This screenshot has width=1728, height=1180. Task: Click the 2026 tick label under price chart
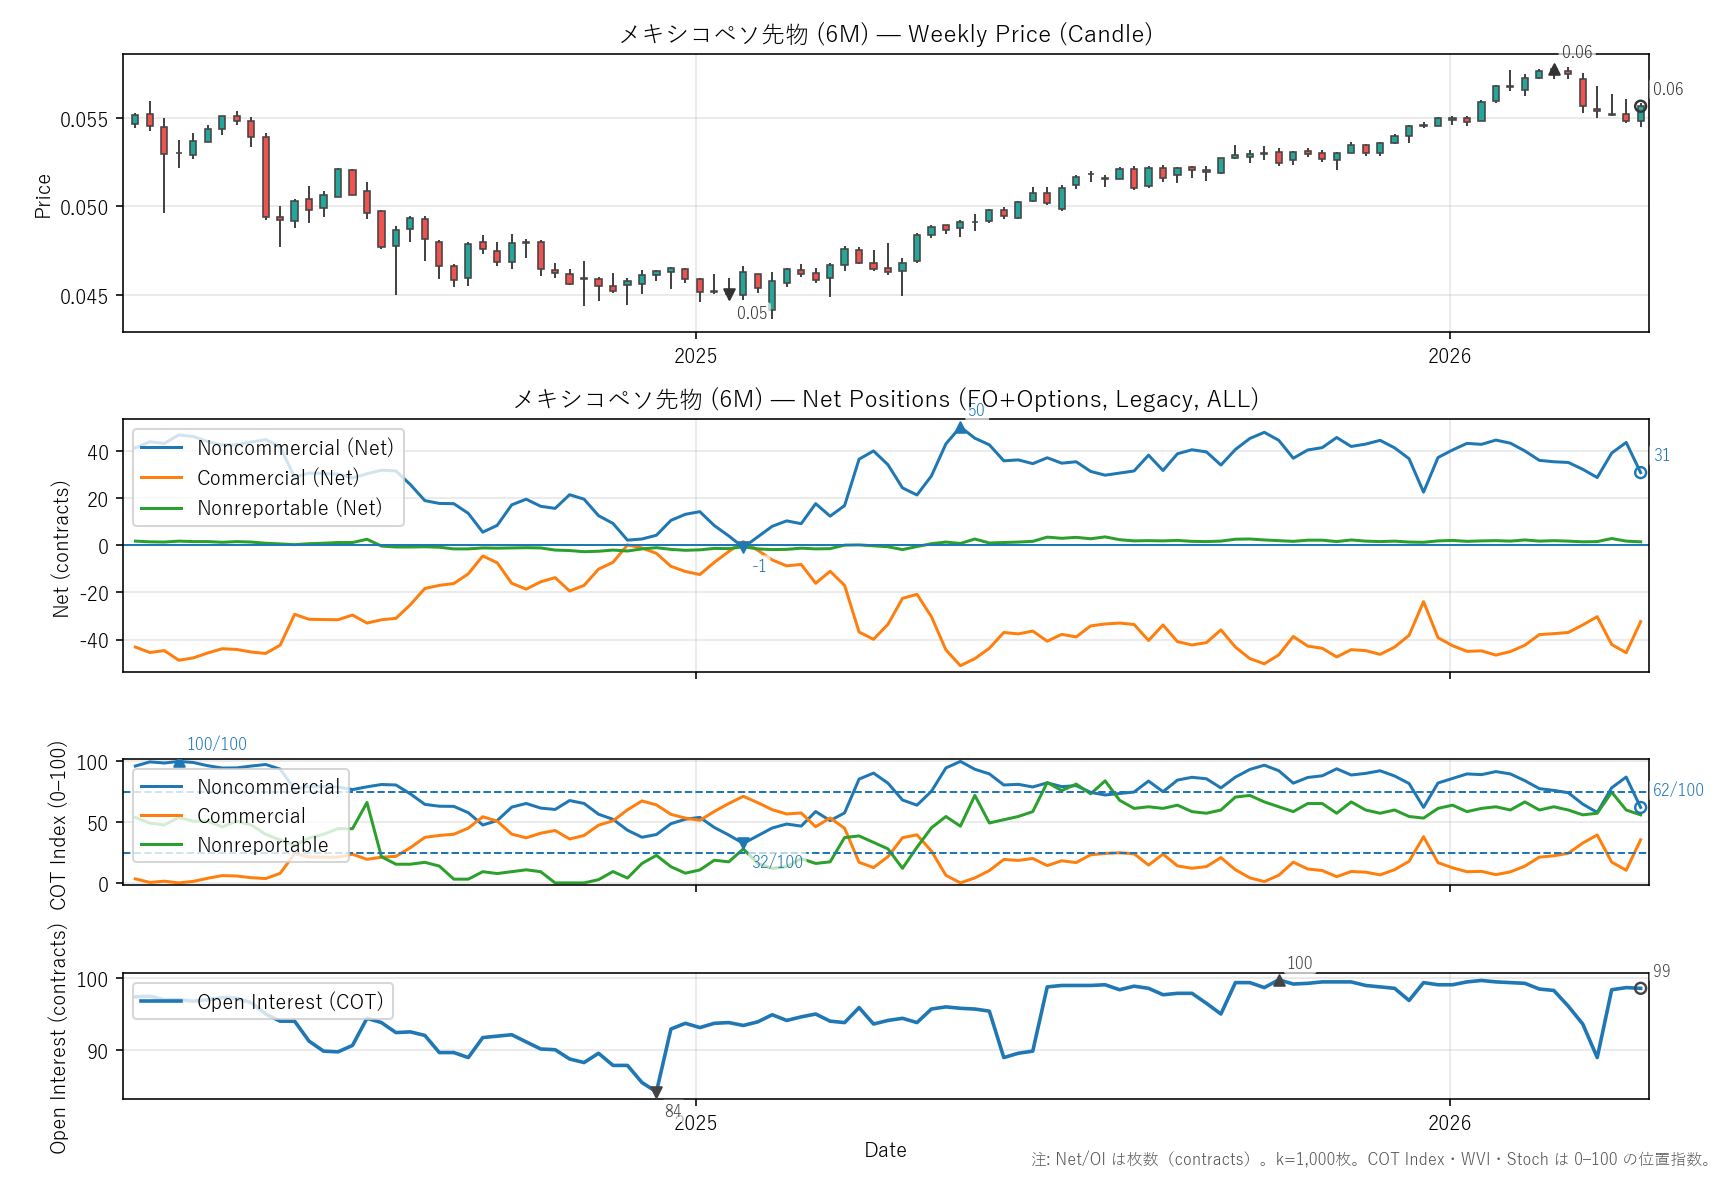1449,356
